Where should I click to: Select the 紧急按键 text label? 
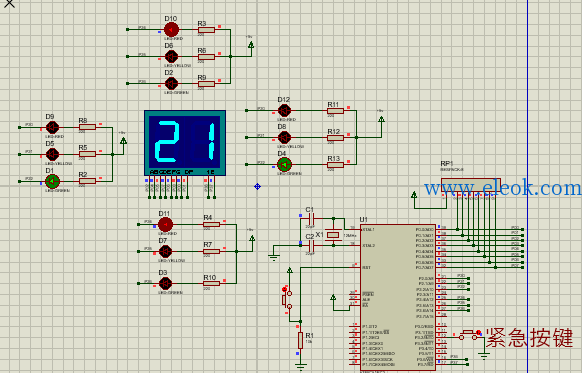coord(529,337)
